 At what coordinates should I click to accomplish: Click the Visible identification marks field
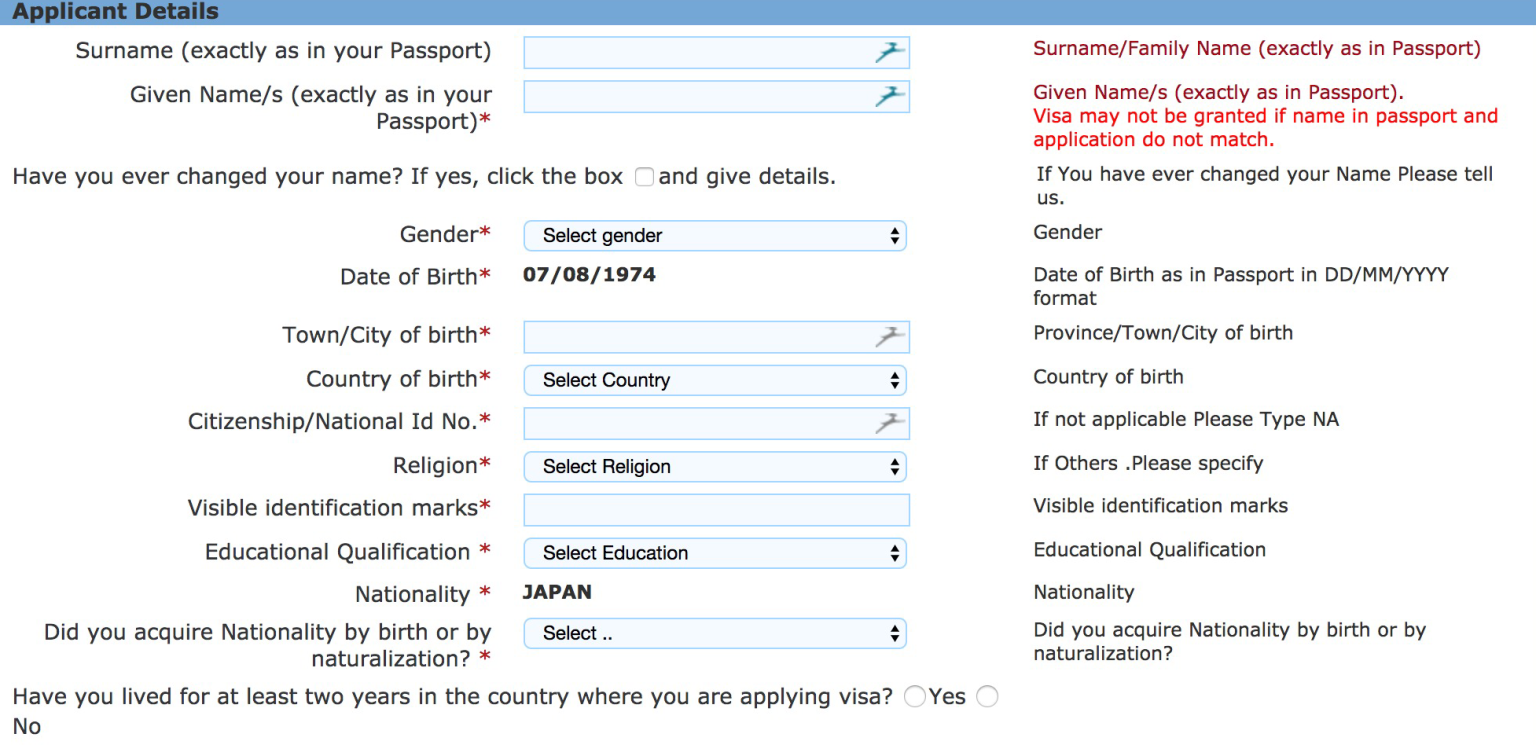[716, 510]
